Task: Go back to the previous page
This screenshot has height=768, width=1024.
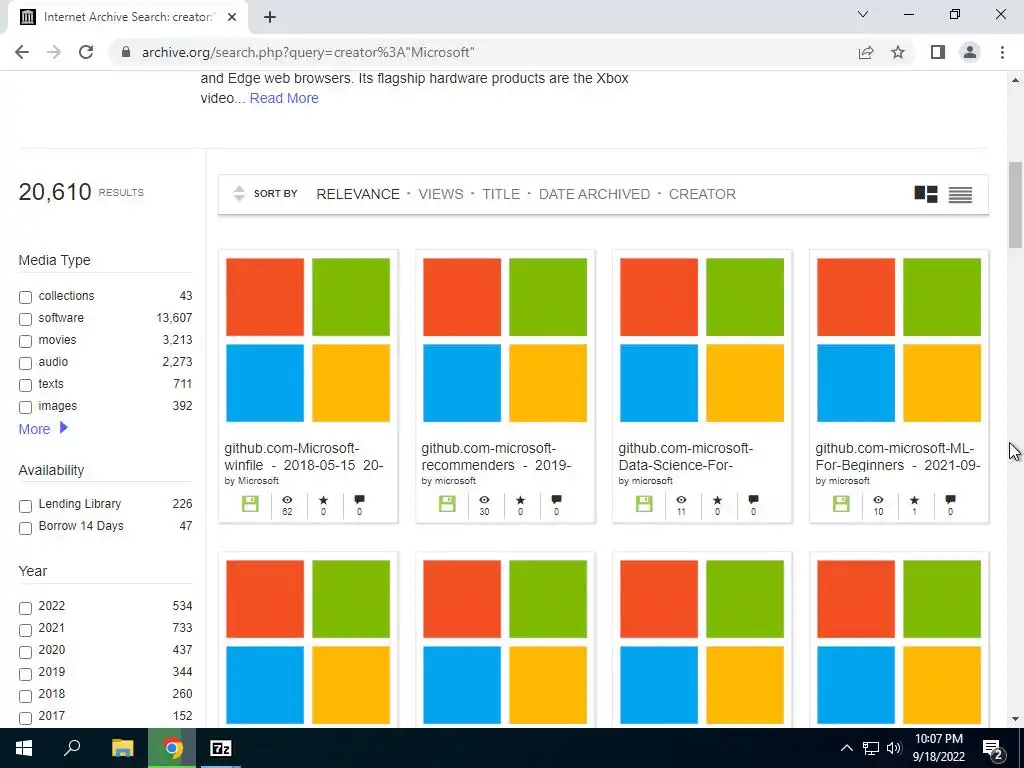Action: [22, 52]
